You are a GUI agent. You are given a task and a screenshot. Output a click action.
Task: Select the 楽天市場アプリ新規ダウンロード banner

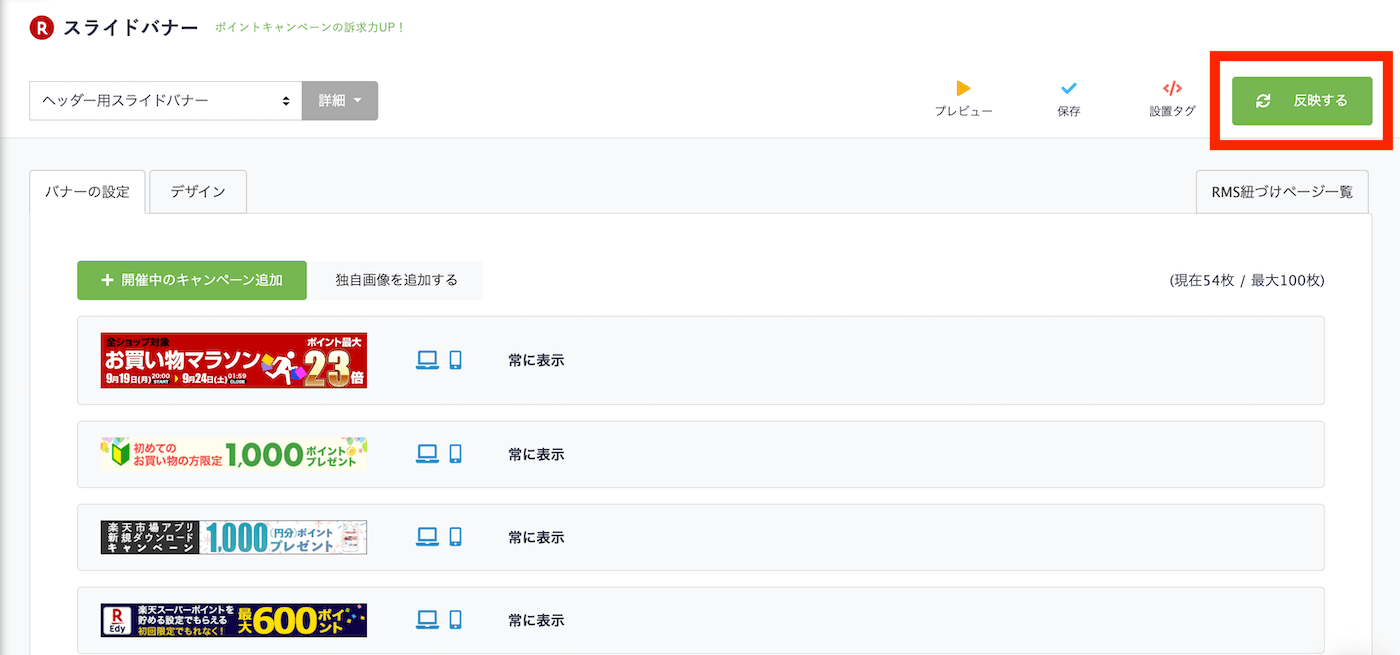(234, 537)
